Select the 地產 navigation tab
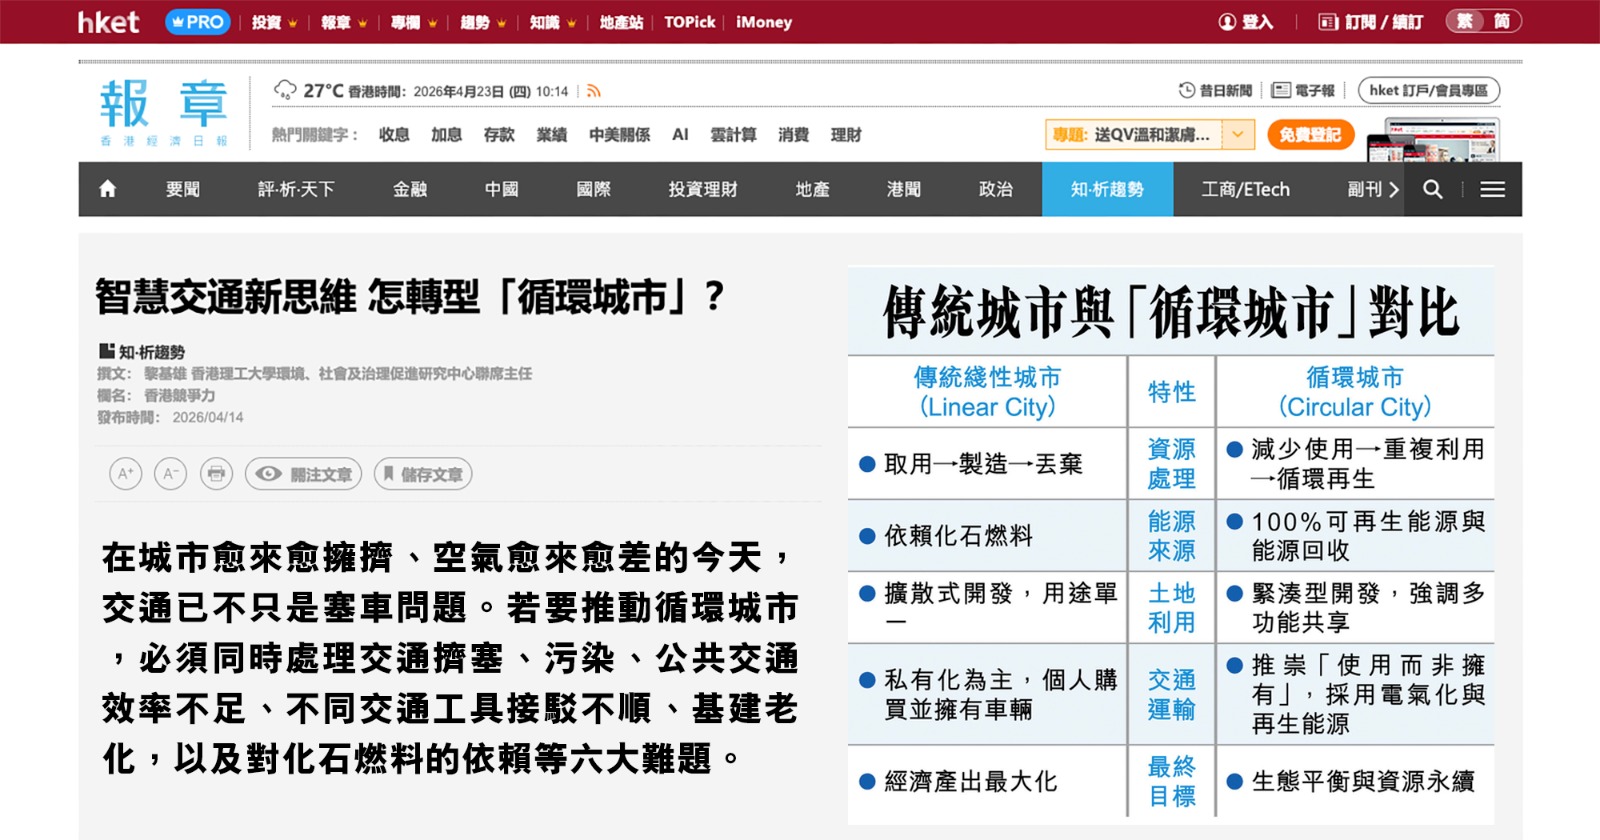1600x840 pixels. (812, 189)
